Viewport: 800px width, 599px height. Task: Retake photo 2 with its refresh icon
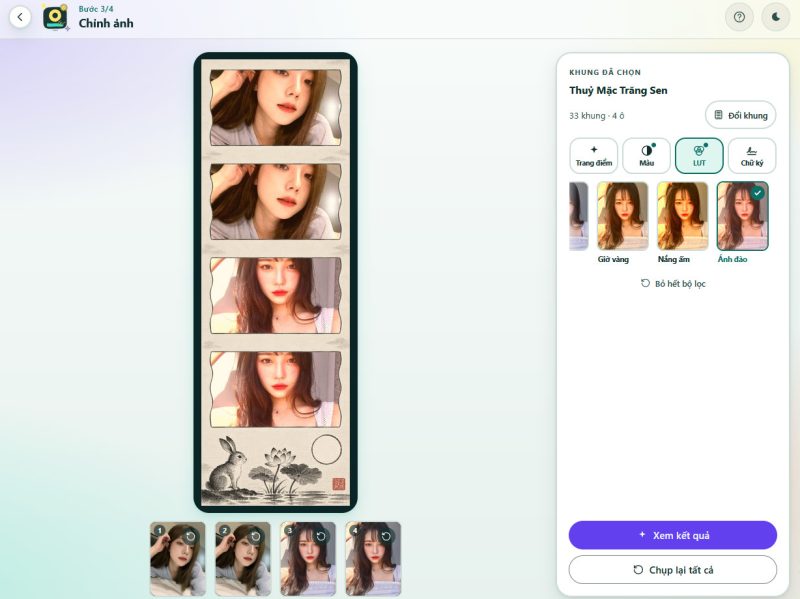tap(256, 536)
